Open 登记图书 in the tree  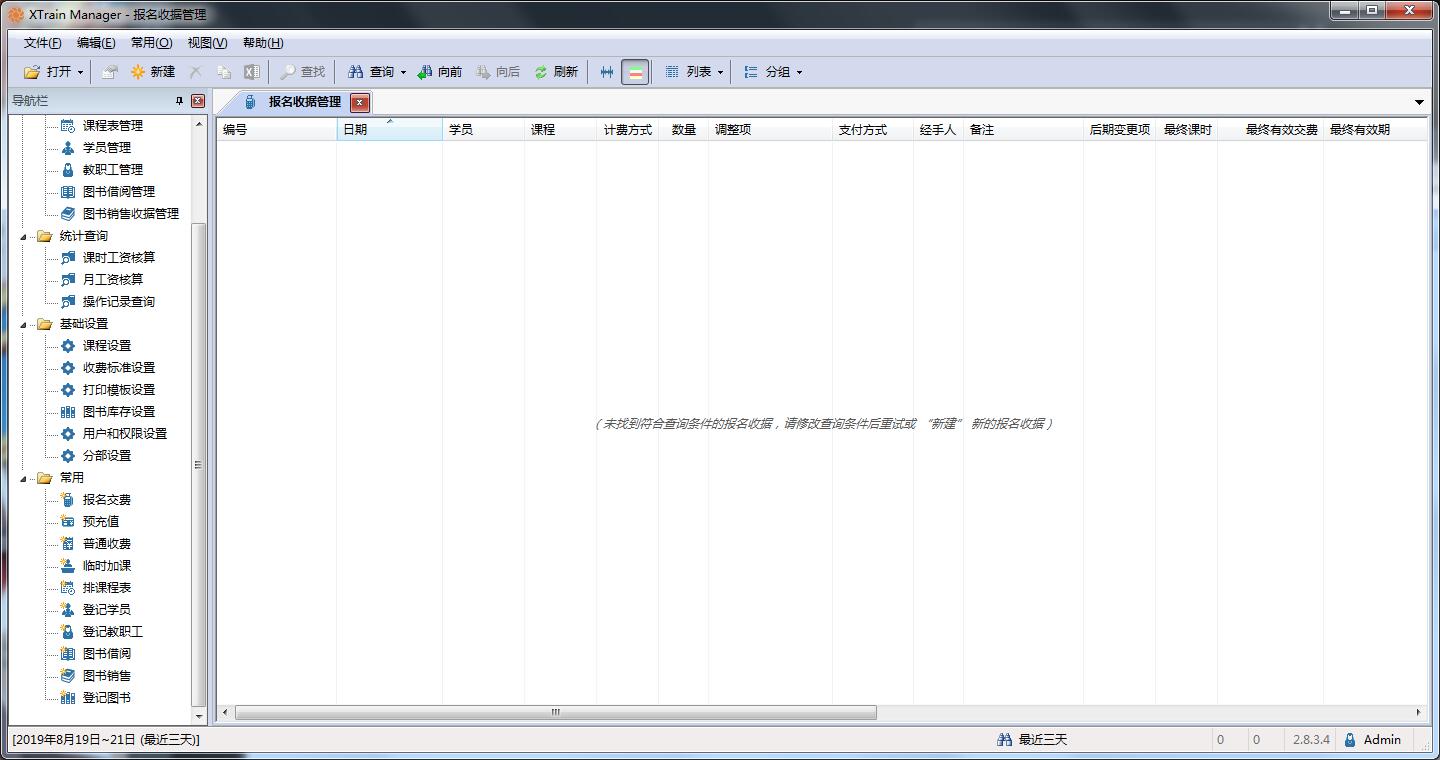pyautogui.click(x=106, y=698)
